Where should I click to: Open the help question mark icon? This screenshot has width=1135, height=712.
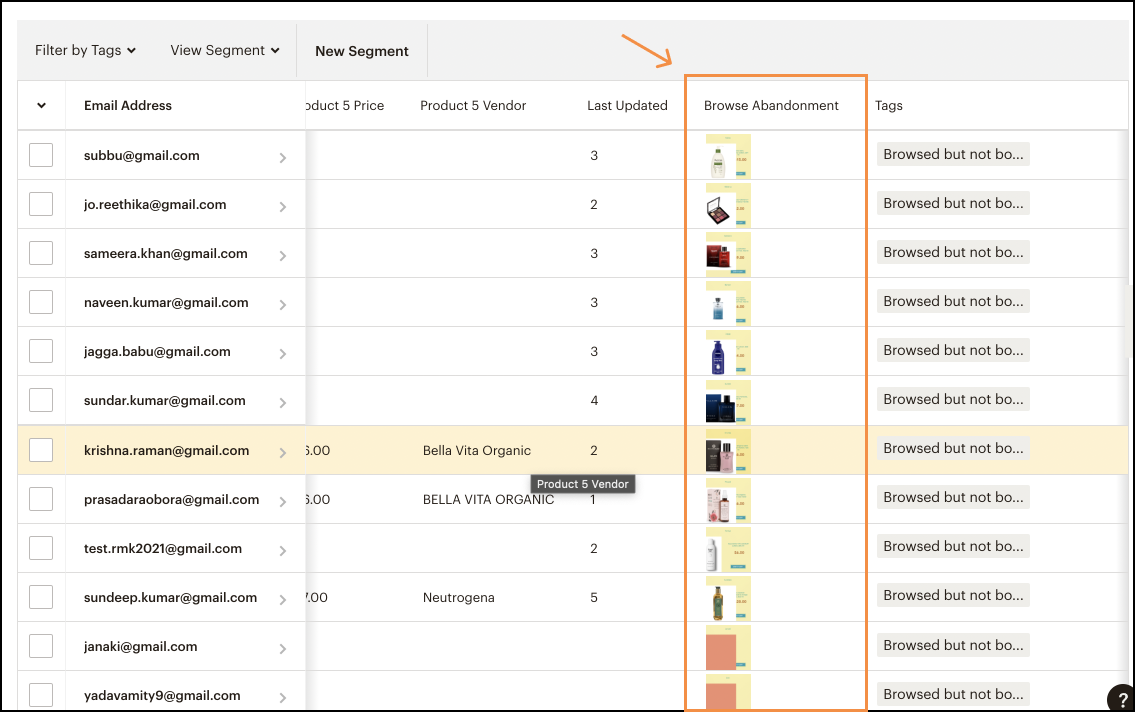[1121, 699]
